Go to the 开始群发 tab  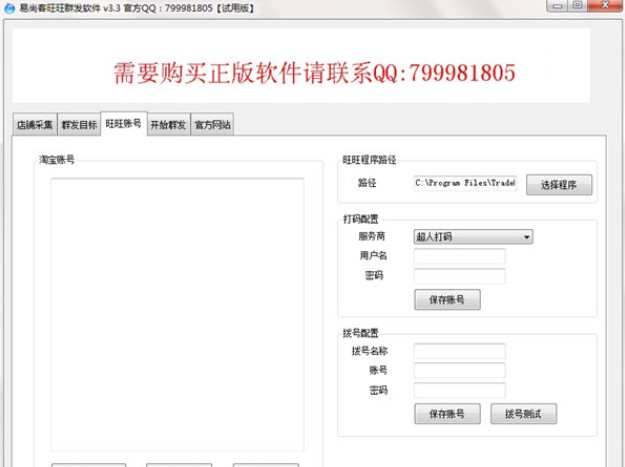tap(168, 125)
